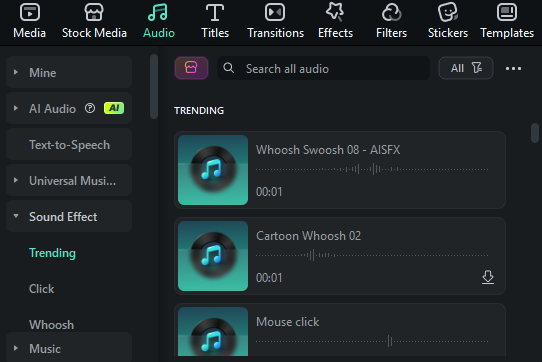Open the All filter dropdown
Image resolution: width=542 pixels, height=362 pixels.
pyautogui.click(x=466, y=68)
